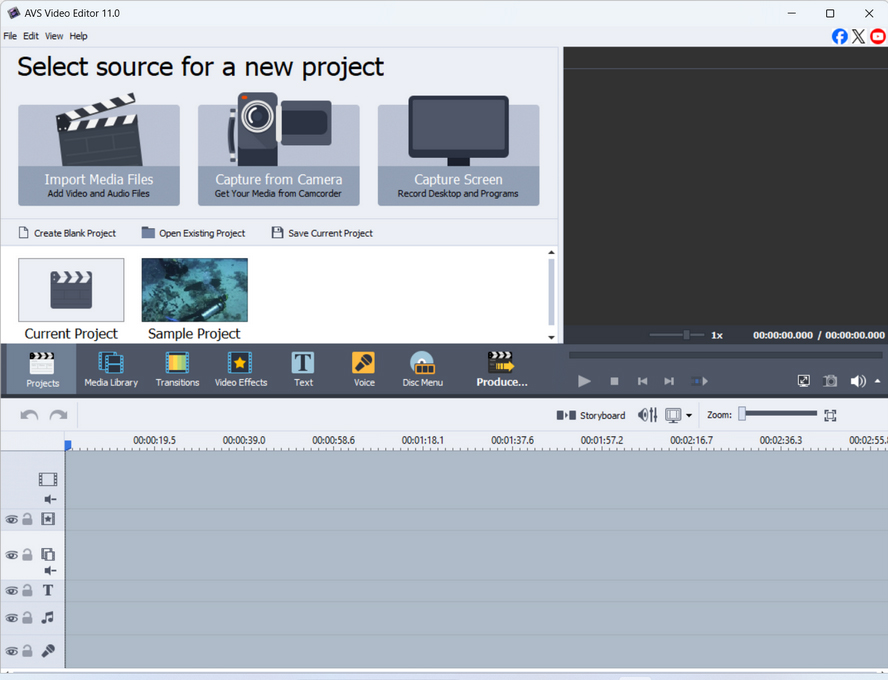Hide the text track
Screen dimensions: 888x680
11,591
